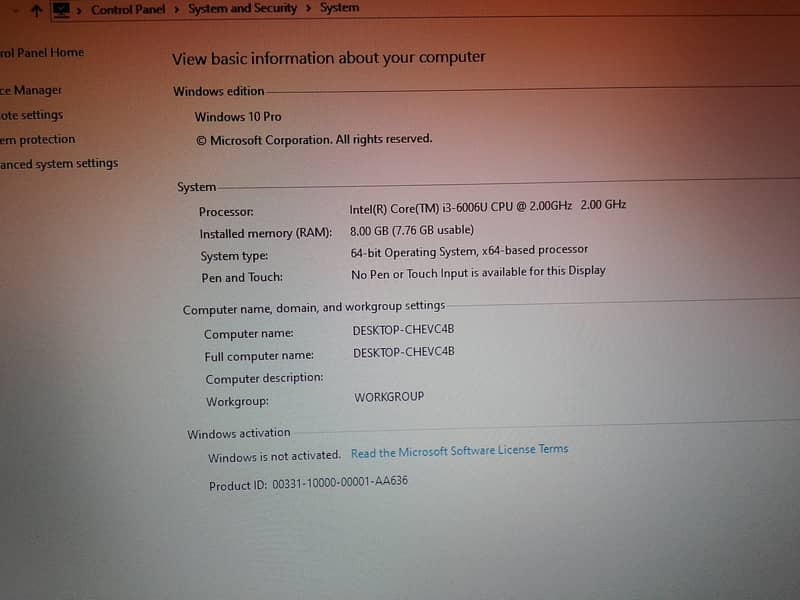Click Windows is not activated text
800x600 pixels.
click(x=274, y=456)
